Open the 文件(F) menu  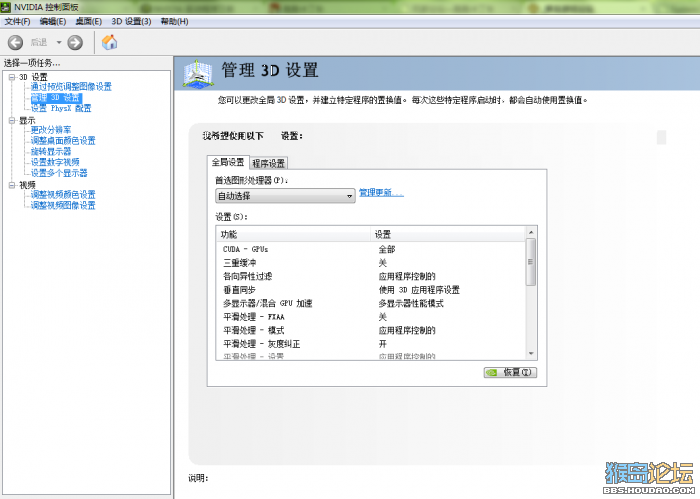(17, 21)
